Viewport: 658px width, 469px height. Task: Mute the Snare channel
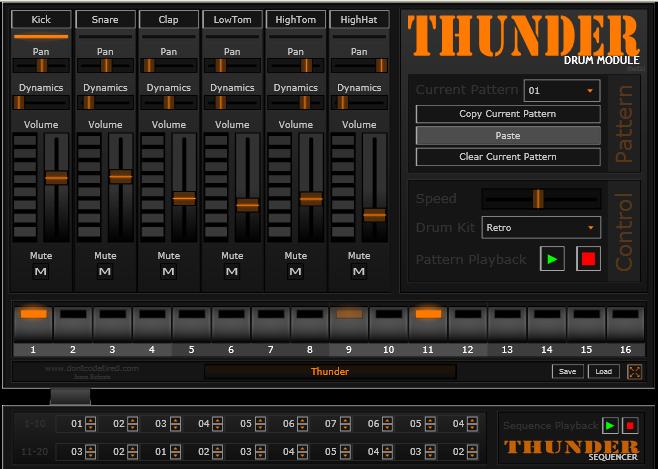coord(105,271)
